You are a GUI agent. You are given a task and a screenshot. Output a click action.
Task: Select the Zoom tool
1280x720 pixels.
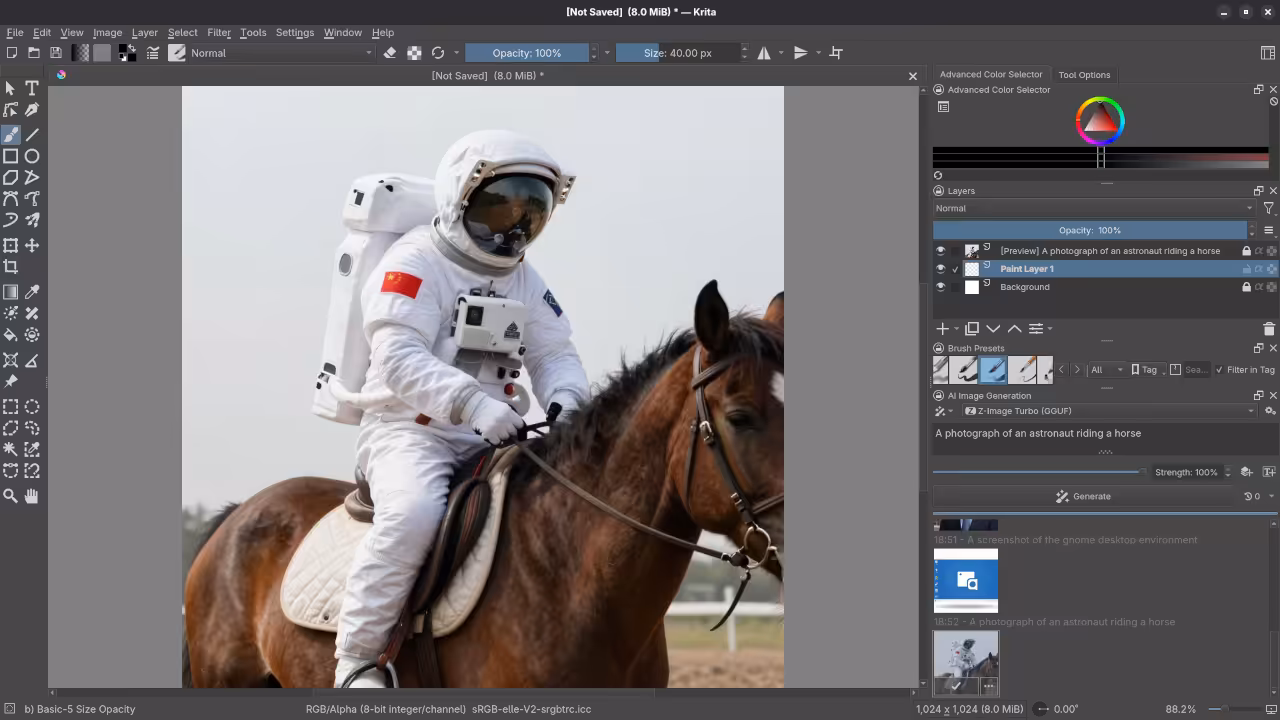pyautogui.click(x=12, y=497)
